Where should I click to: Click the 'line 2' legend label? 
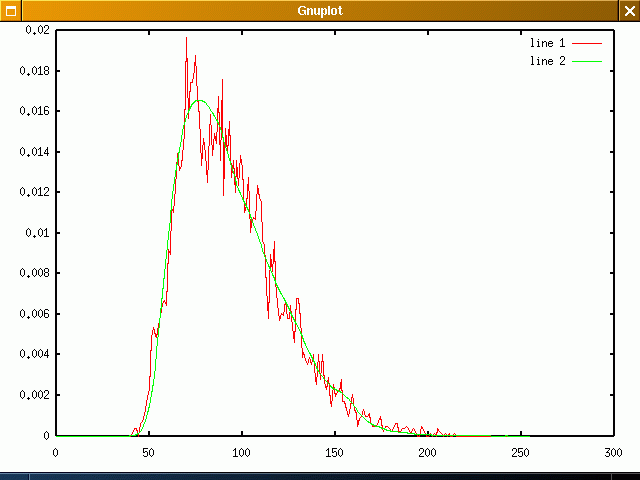[547, 61]
